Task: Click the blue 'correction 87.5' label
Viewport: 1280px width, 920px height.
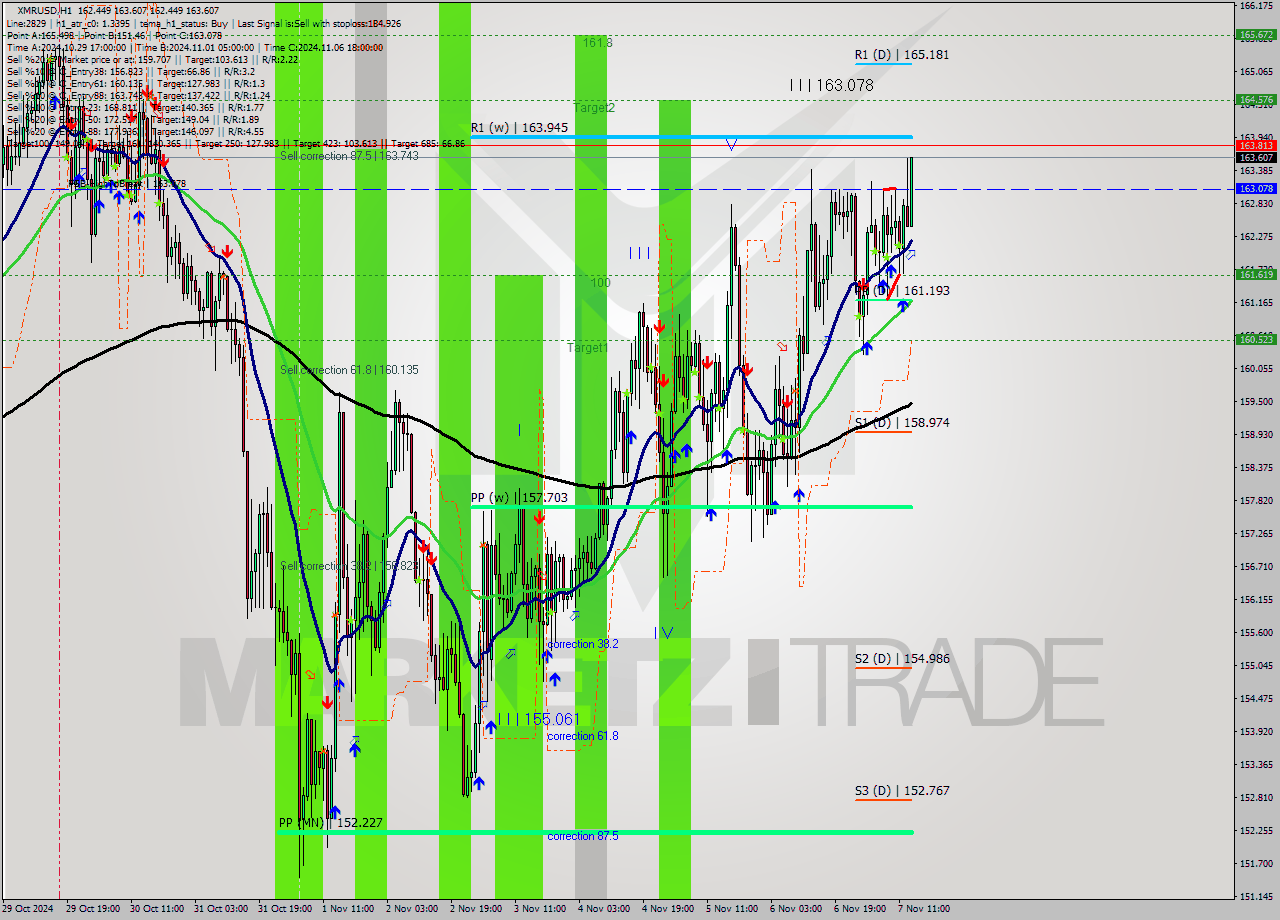Action: click(583, 836)
